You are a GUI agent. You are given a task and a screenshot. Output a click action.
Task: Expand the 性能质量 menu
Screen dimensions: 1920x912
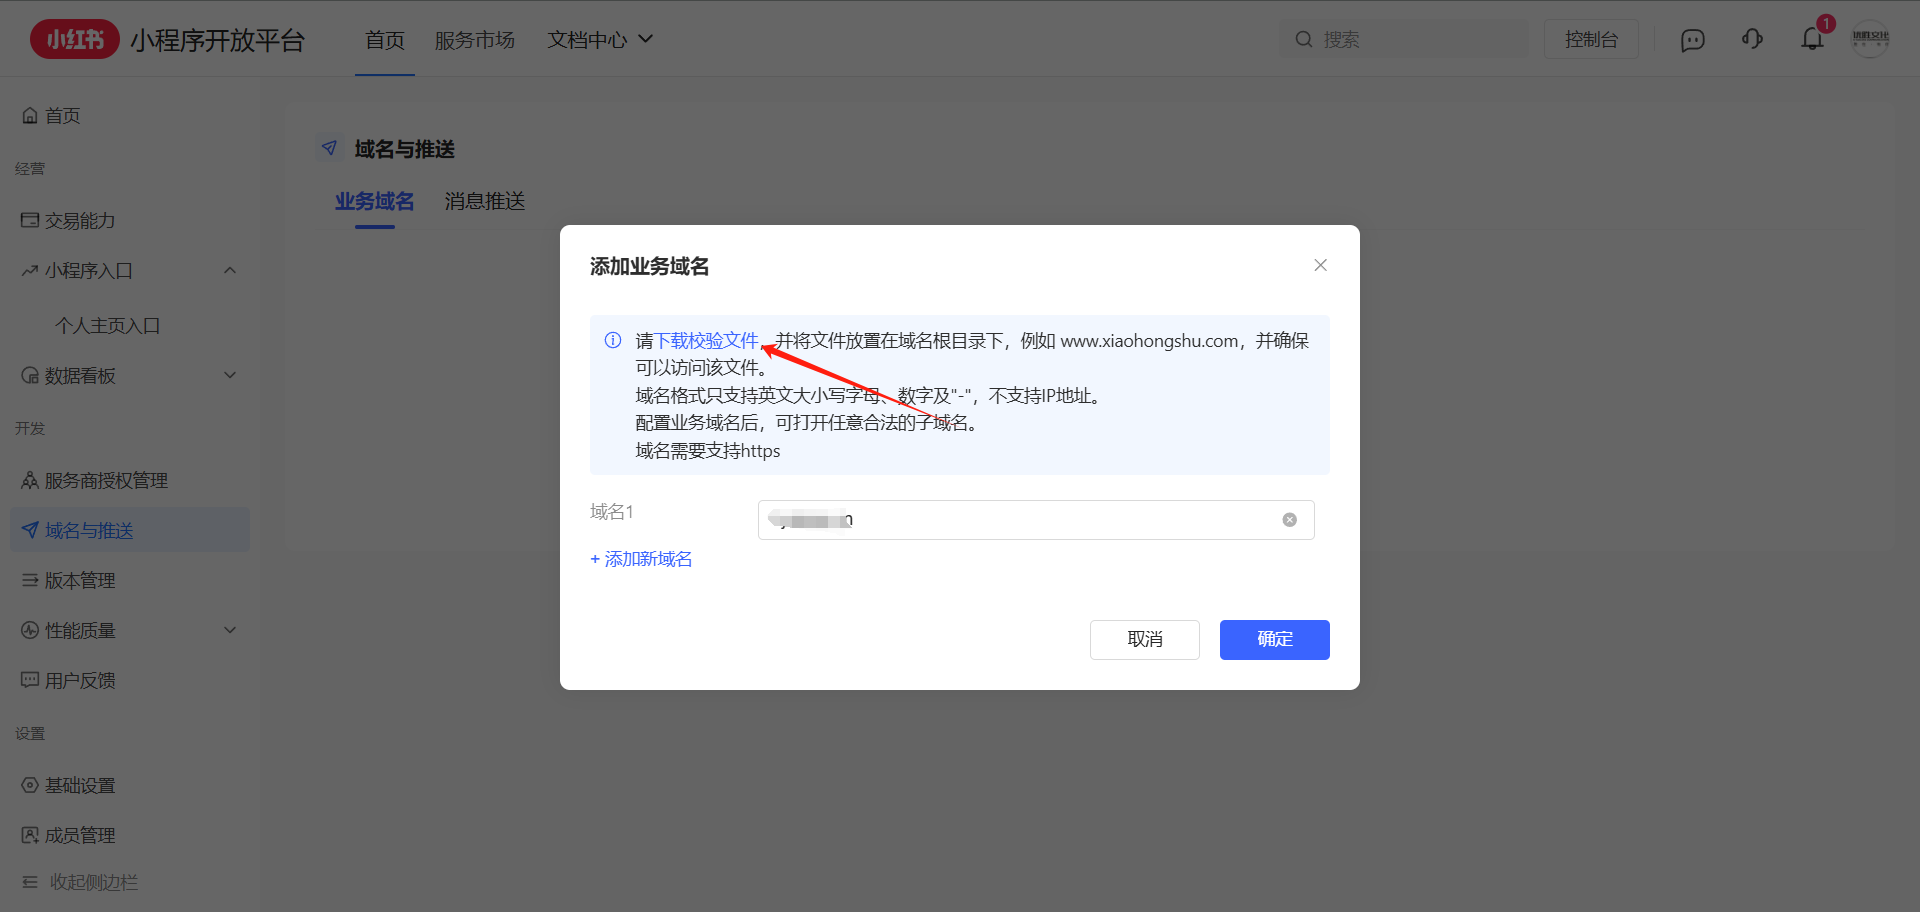click(x=230, y=631)
